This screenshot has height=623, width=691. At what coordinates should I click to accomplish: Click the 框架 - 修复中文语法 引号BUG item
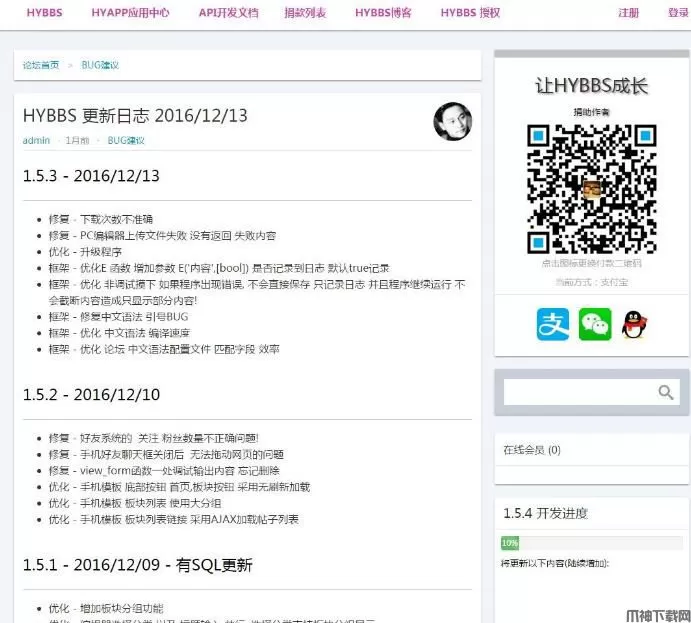click(x=118, y=317)
